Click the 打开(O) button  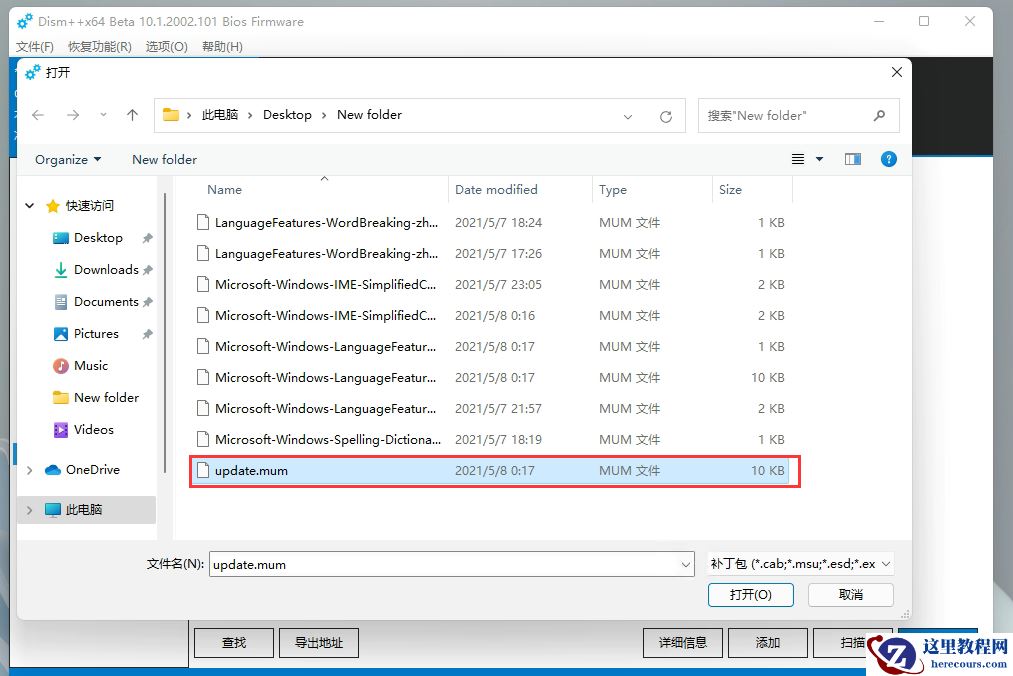pyautogui.click(x=750, y=594)
